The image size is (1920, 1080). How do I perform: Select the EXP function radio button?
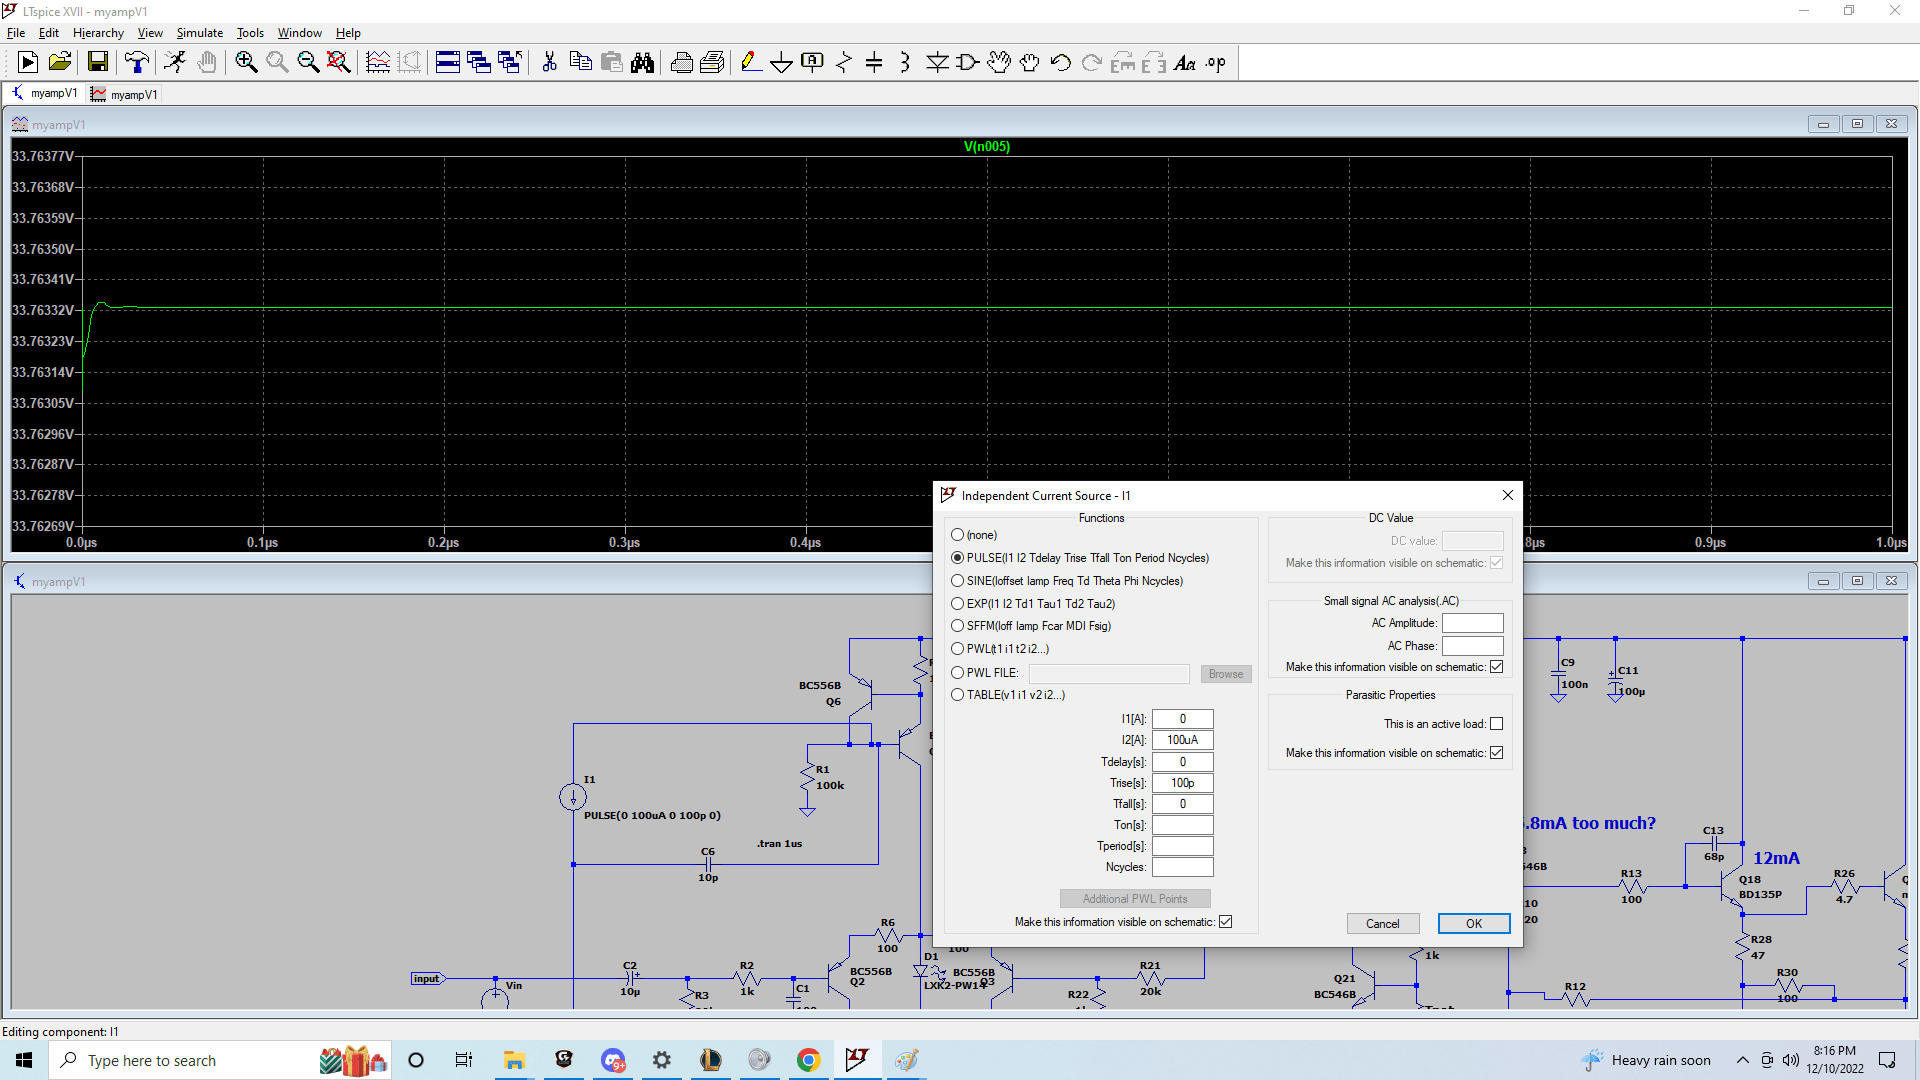[x=958, y=604]
